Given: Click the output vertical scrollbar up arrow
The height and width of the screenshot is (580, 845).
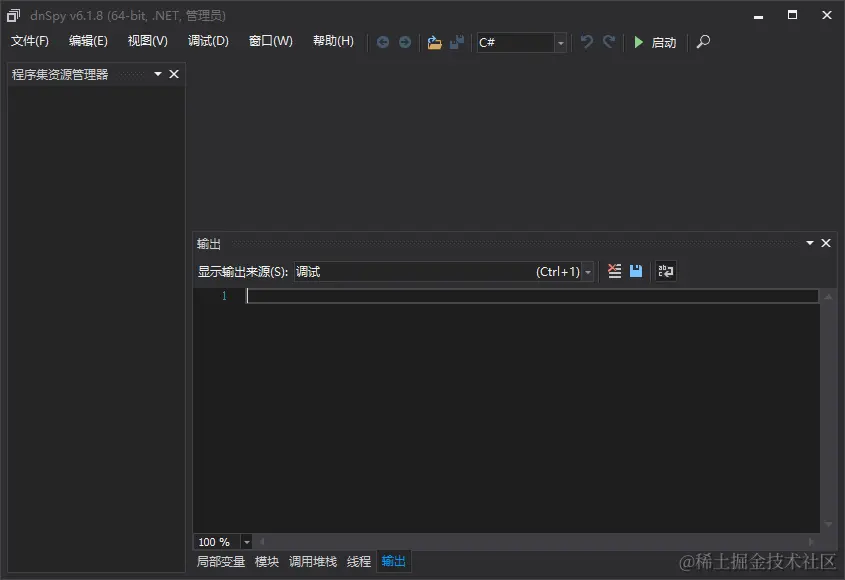Looking at the screenshot, I should (x=828, y=297).
